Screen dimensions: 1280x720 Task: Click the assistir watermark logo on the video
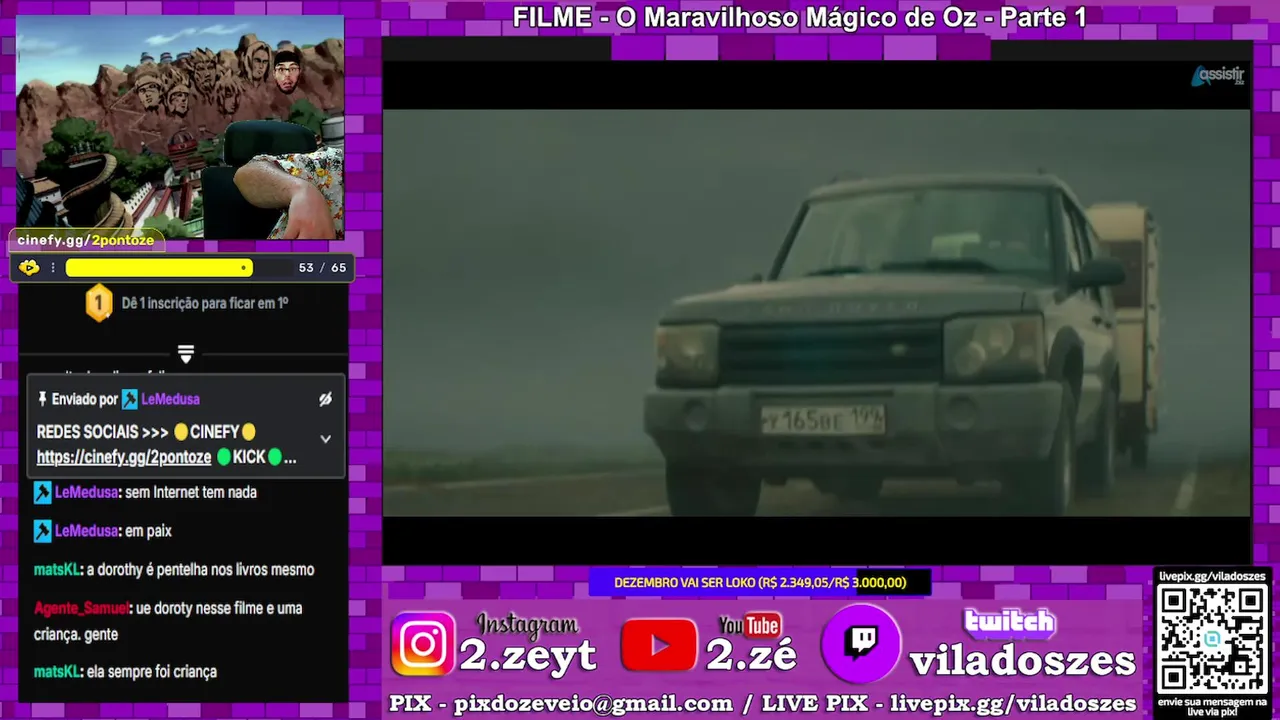click(1217, 76)
